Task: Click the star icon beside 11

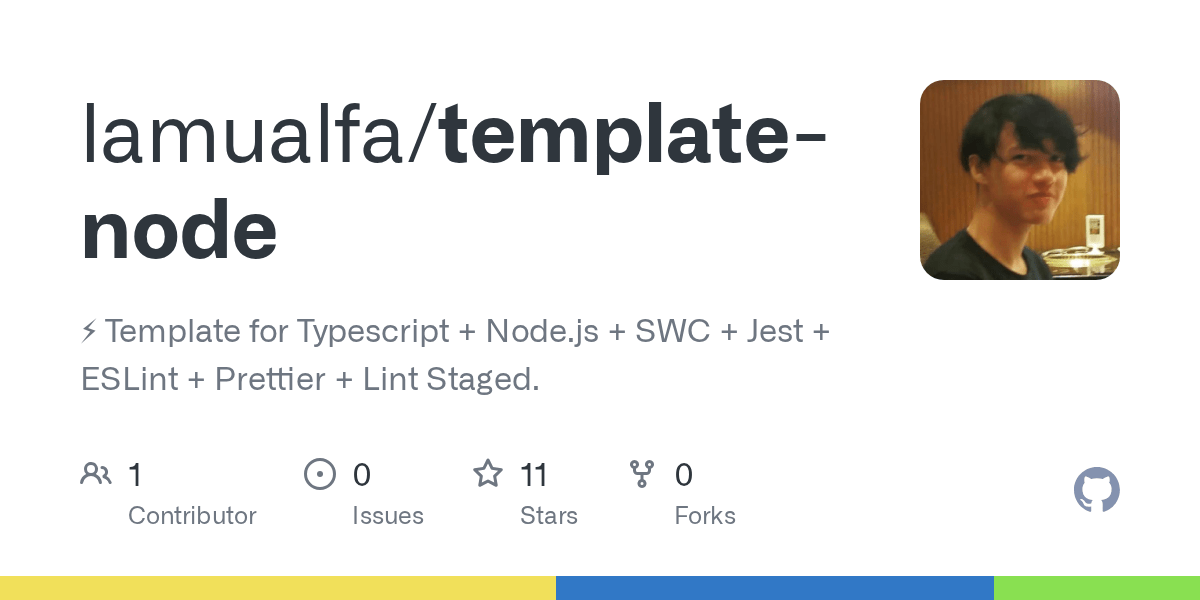Action: (488, 474)
